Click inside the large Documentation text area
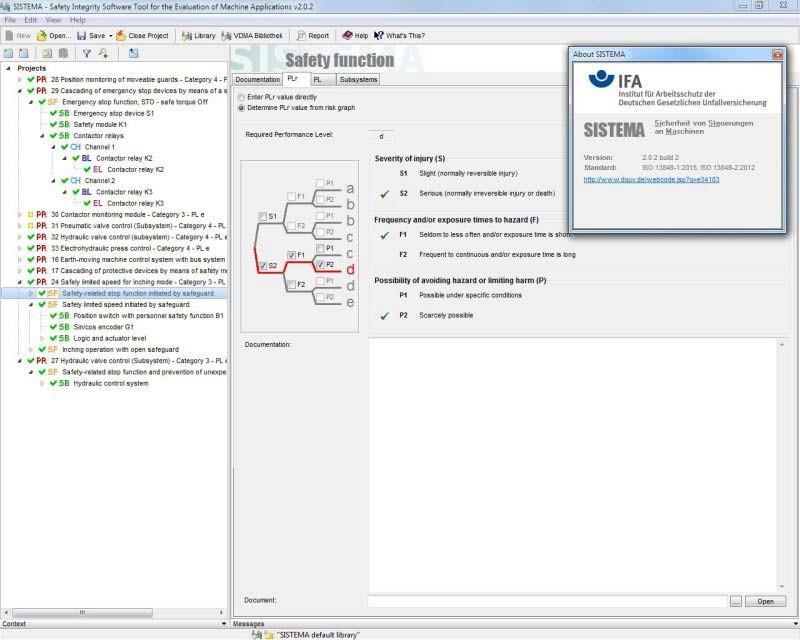The height and width of the screenshot is (640, 800). pos(572,465)
